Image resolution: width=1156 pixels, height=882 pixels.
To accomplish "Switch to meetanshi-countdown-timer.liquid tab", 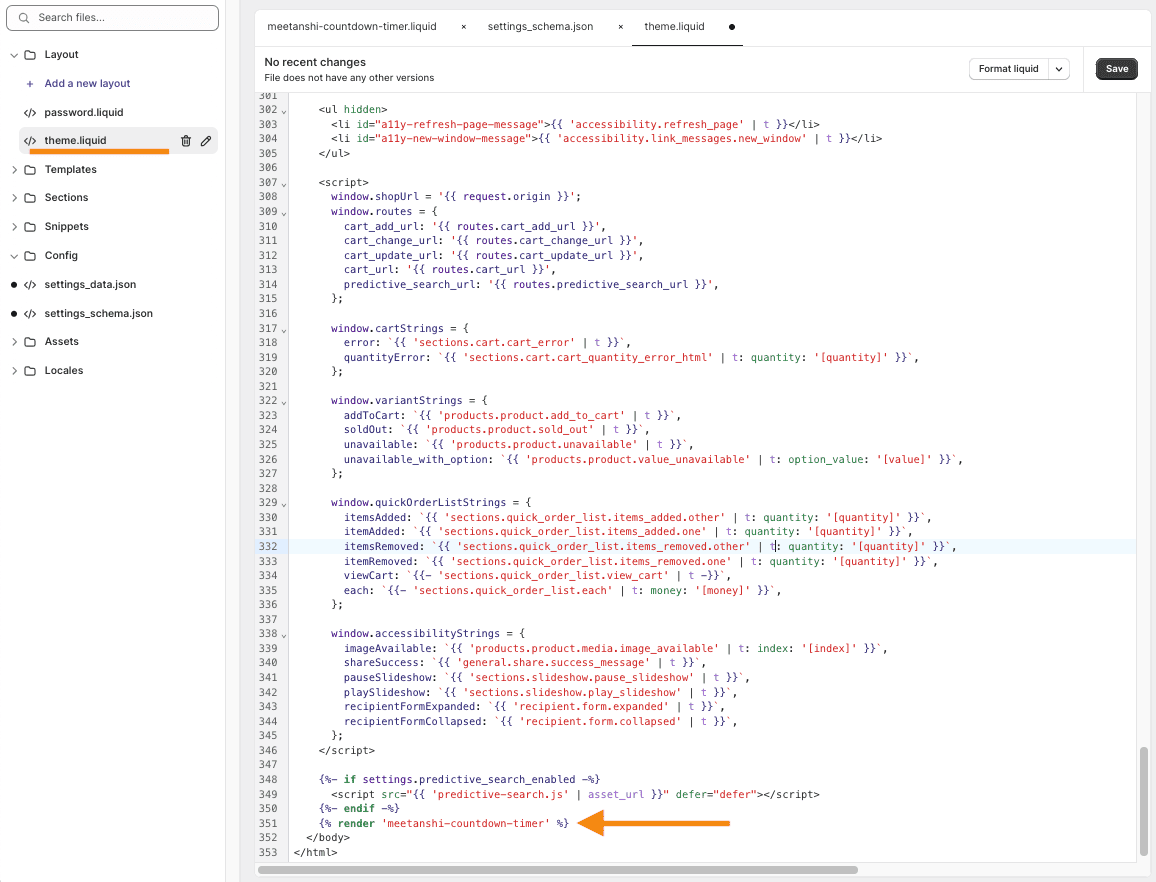I will (x=351, y=27).
